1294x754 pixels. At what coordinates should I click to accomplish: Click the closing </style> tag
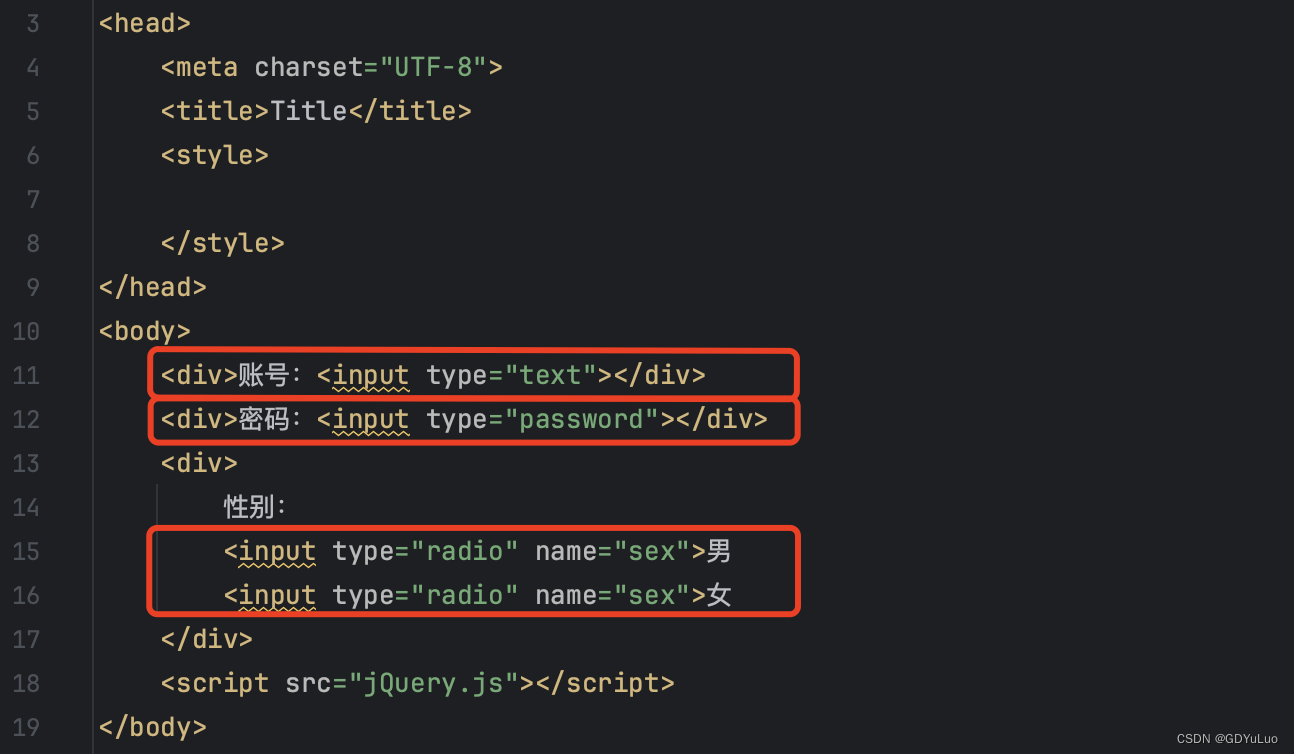point(223,243)
